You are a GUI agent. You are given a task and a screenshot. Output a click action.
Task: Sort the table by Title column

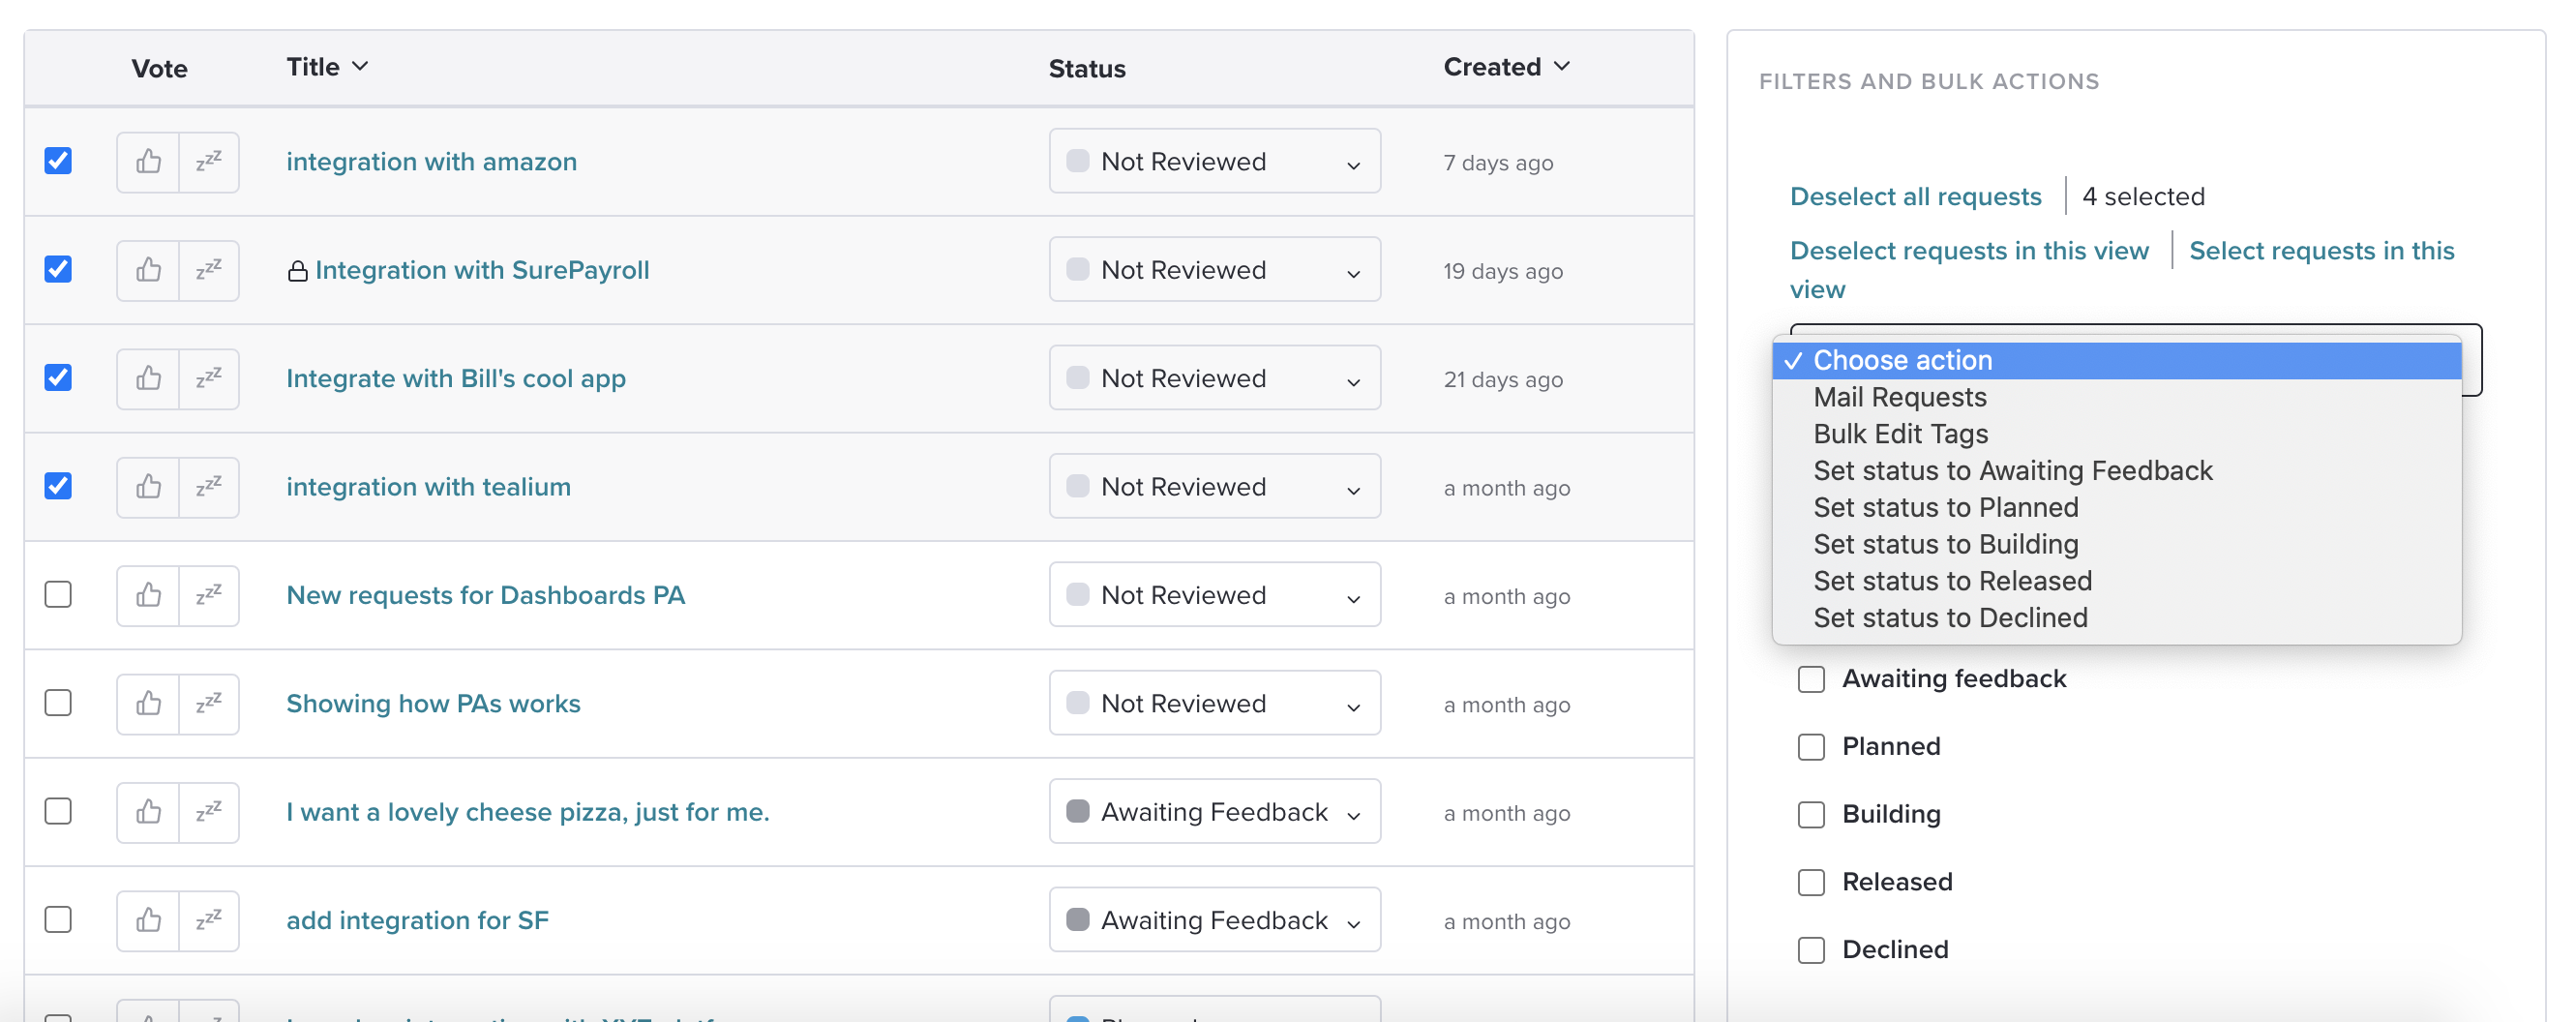[327, 67]
